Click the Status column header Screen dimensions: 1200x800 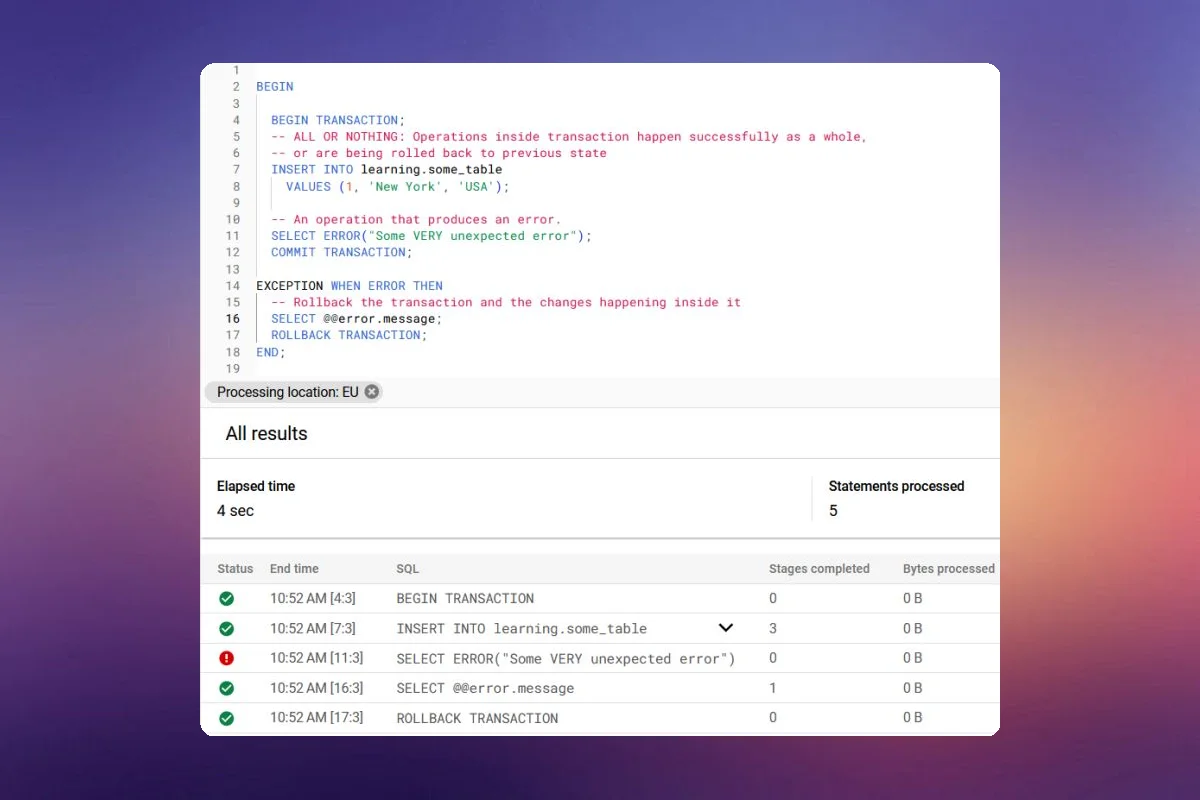click(235, 569)
